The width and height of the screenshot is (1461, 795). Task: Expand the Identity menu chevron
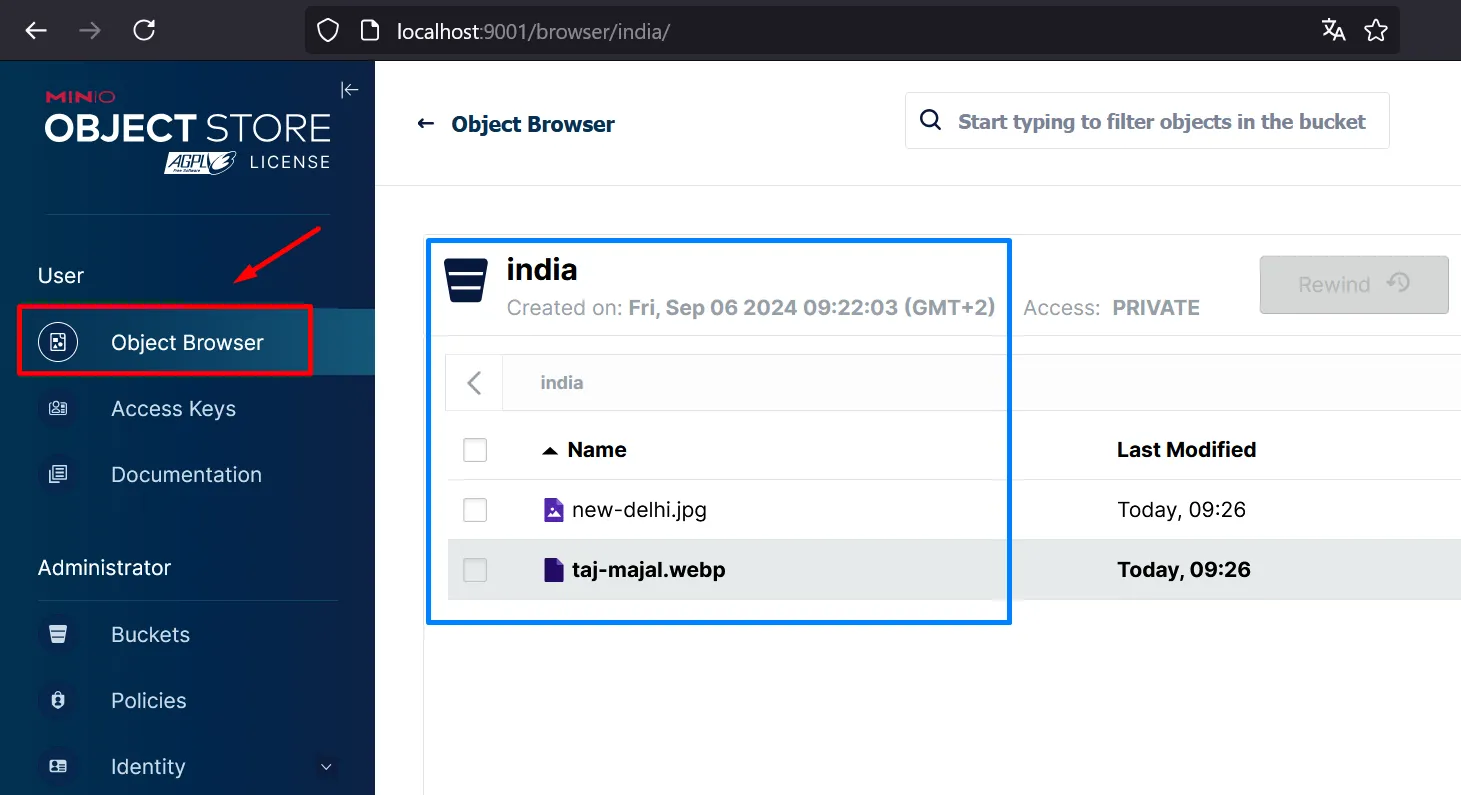pos(325,767)
